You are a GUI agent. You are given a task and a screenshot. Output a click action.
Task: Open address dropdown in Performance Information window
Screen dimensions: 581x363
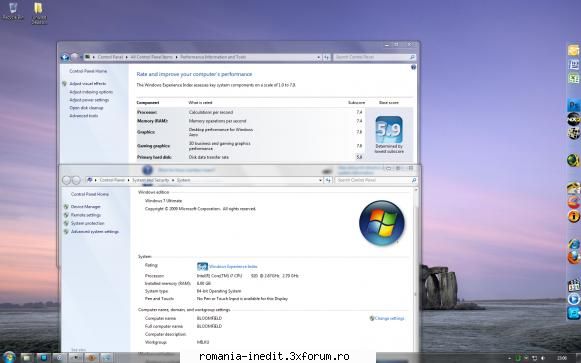click(318, 57)
